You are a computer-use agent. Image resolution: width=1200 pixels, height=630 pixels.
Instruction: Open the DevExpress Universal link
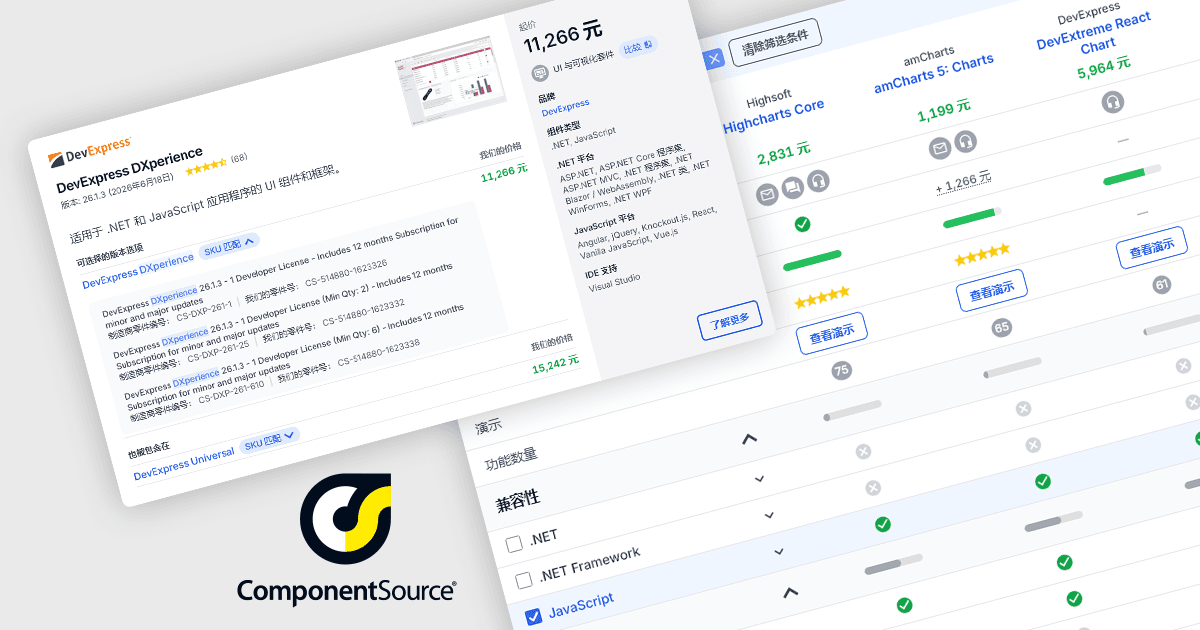(184, 464)
